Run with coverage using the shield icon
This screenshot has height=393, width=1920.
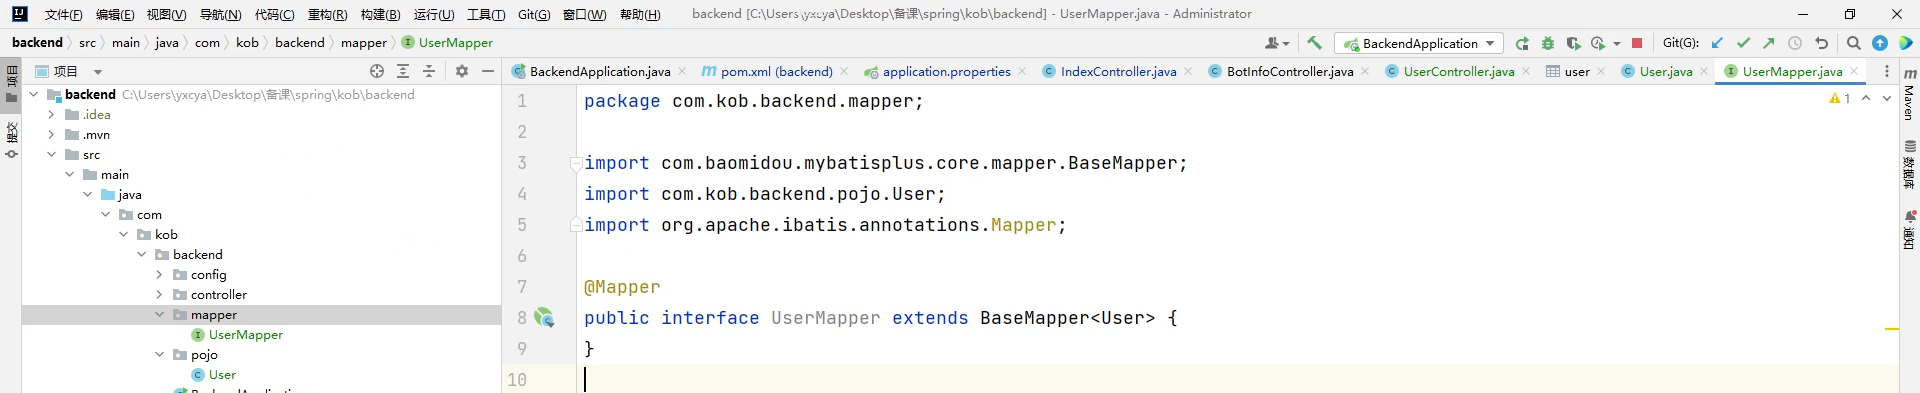pos(1573,43)
